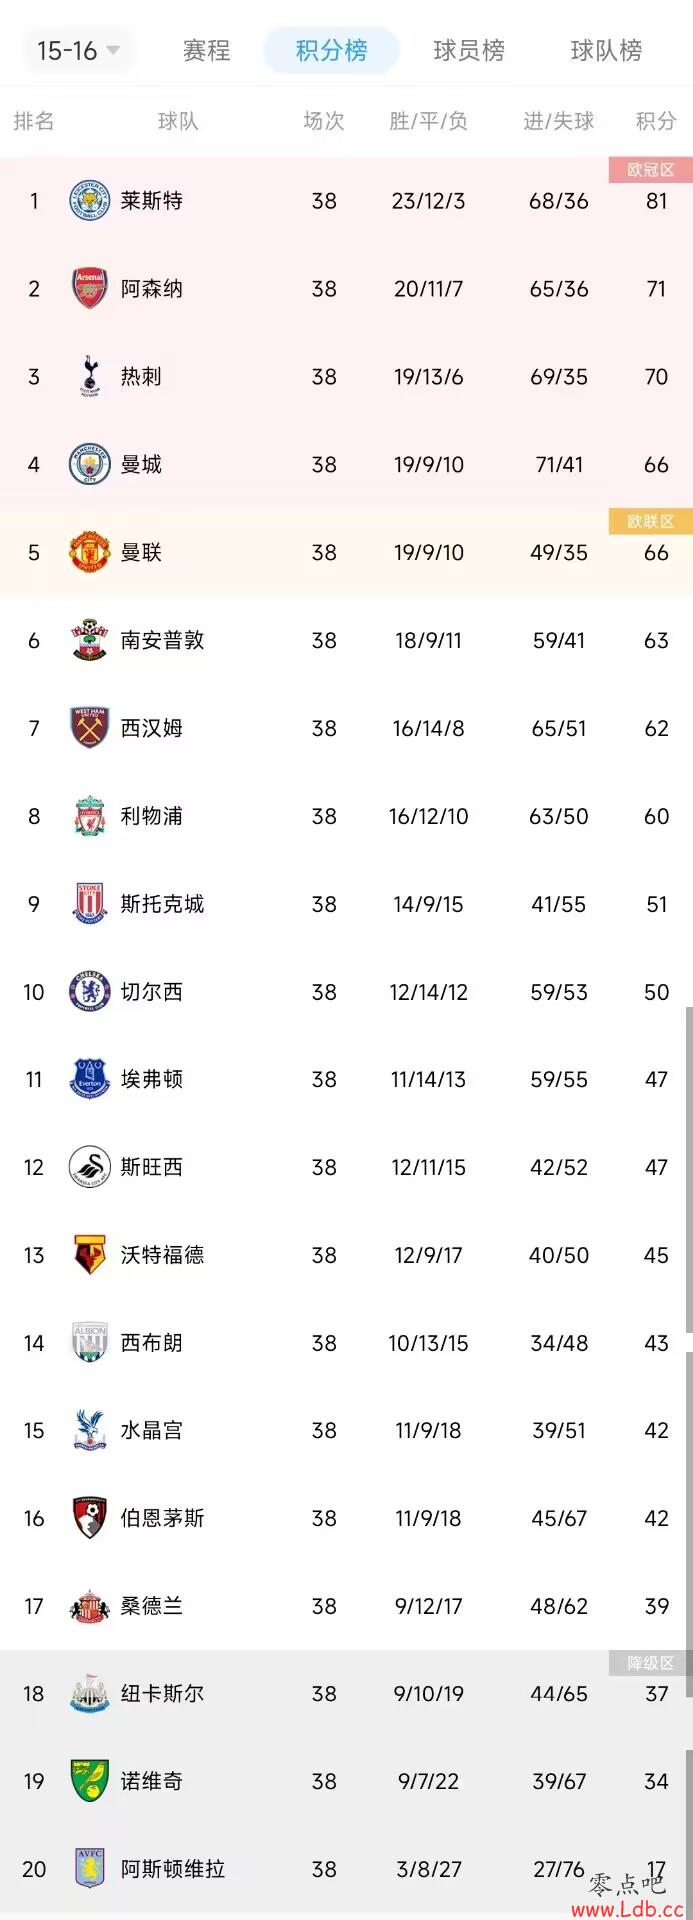Switch to the 赛程 tab
This screenshot has width=693, height=1920.
(x=206, y=50)
